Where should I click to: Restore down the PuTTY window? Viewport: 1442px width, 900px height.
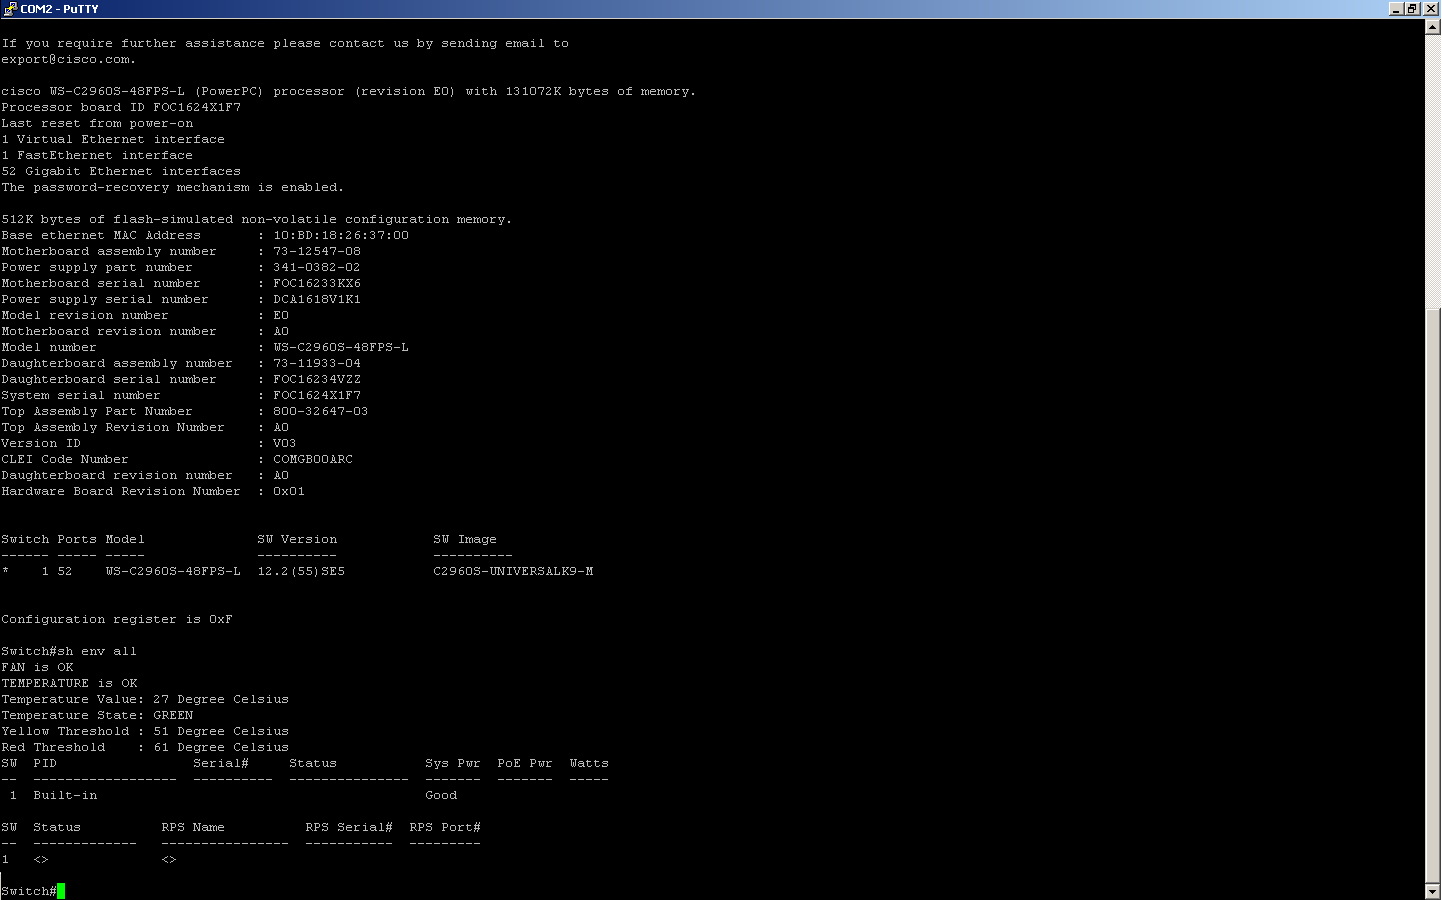[1412, 8]
